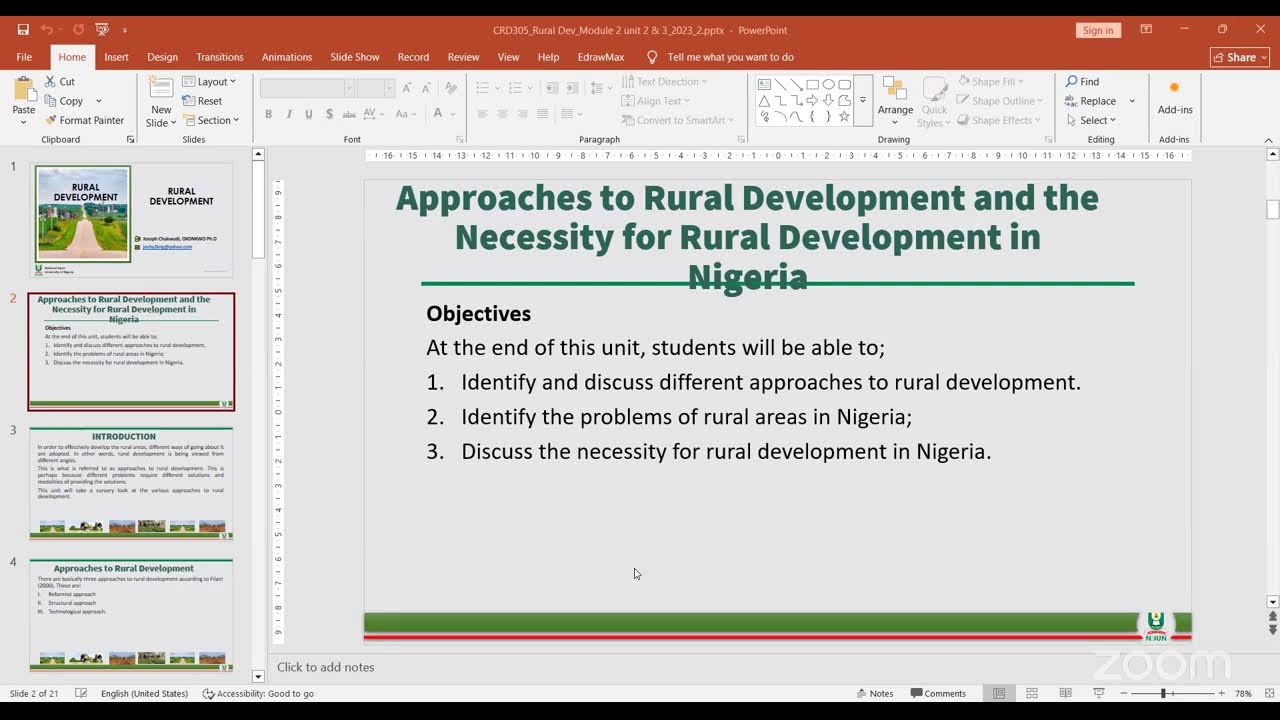The width and height of the screenshot is (1280, 720).
Task: Click the Normal view icon in status bar
Action: pos(999,693)
